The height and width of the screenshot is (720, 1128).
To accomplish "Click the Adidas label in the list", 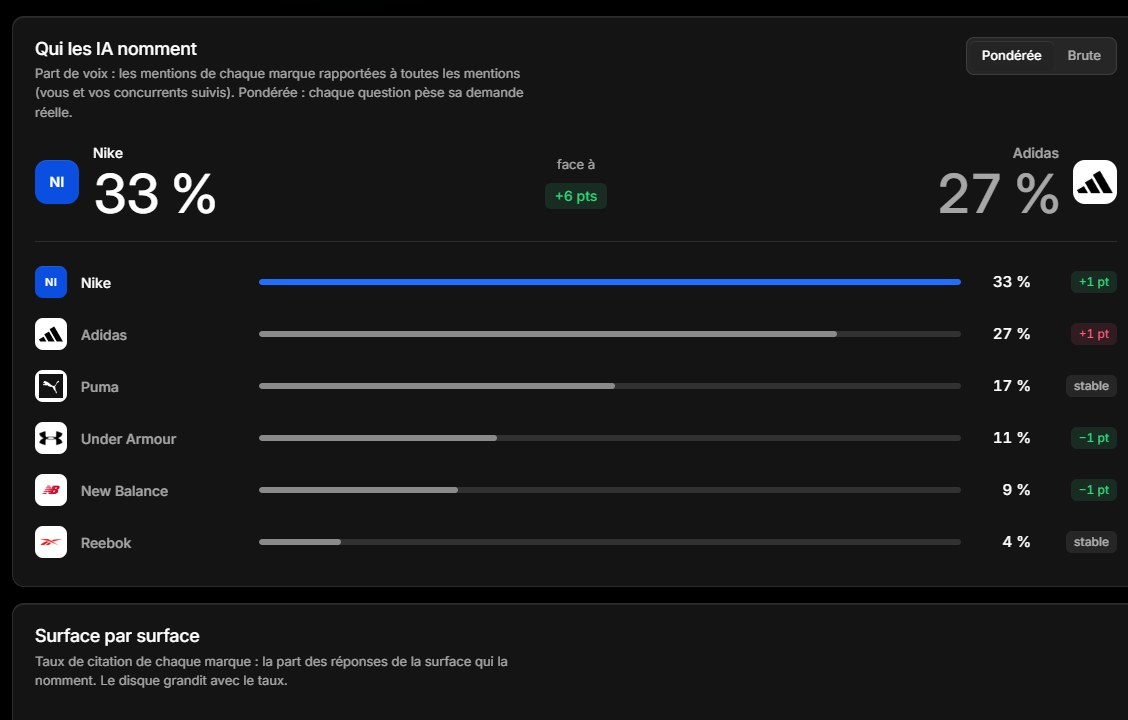I will (104, 334).
